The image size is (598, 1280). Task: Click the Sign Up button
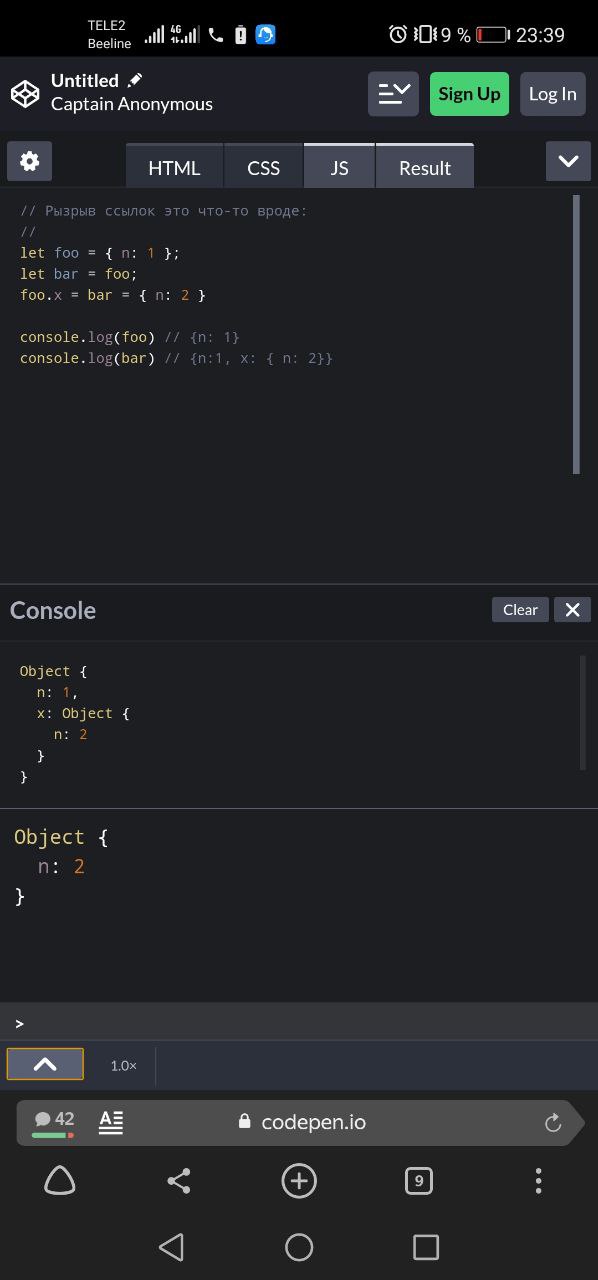[469, 94]
